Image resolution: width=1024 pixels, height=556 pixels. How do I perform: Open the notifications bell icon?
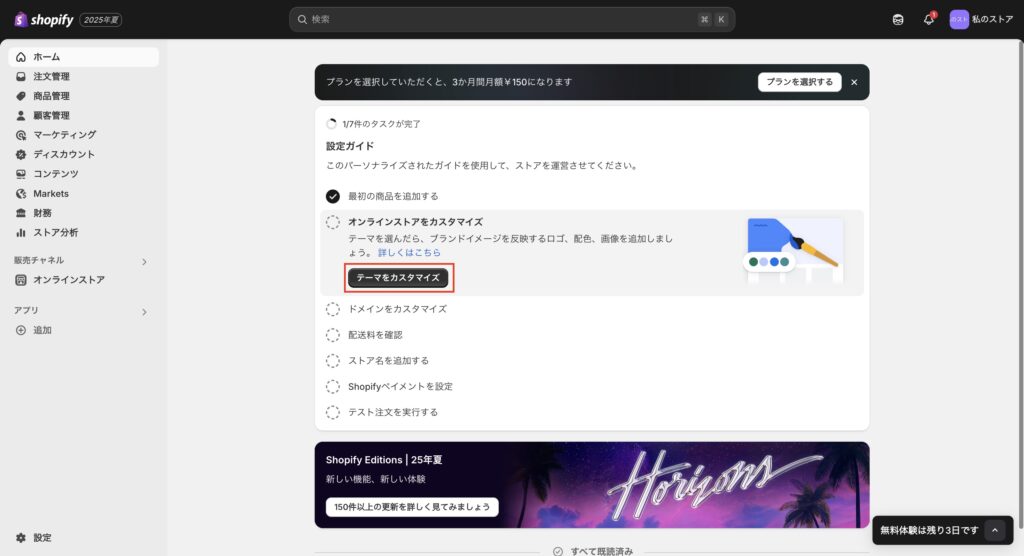pyautogui.click(x=928, y=19)
